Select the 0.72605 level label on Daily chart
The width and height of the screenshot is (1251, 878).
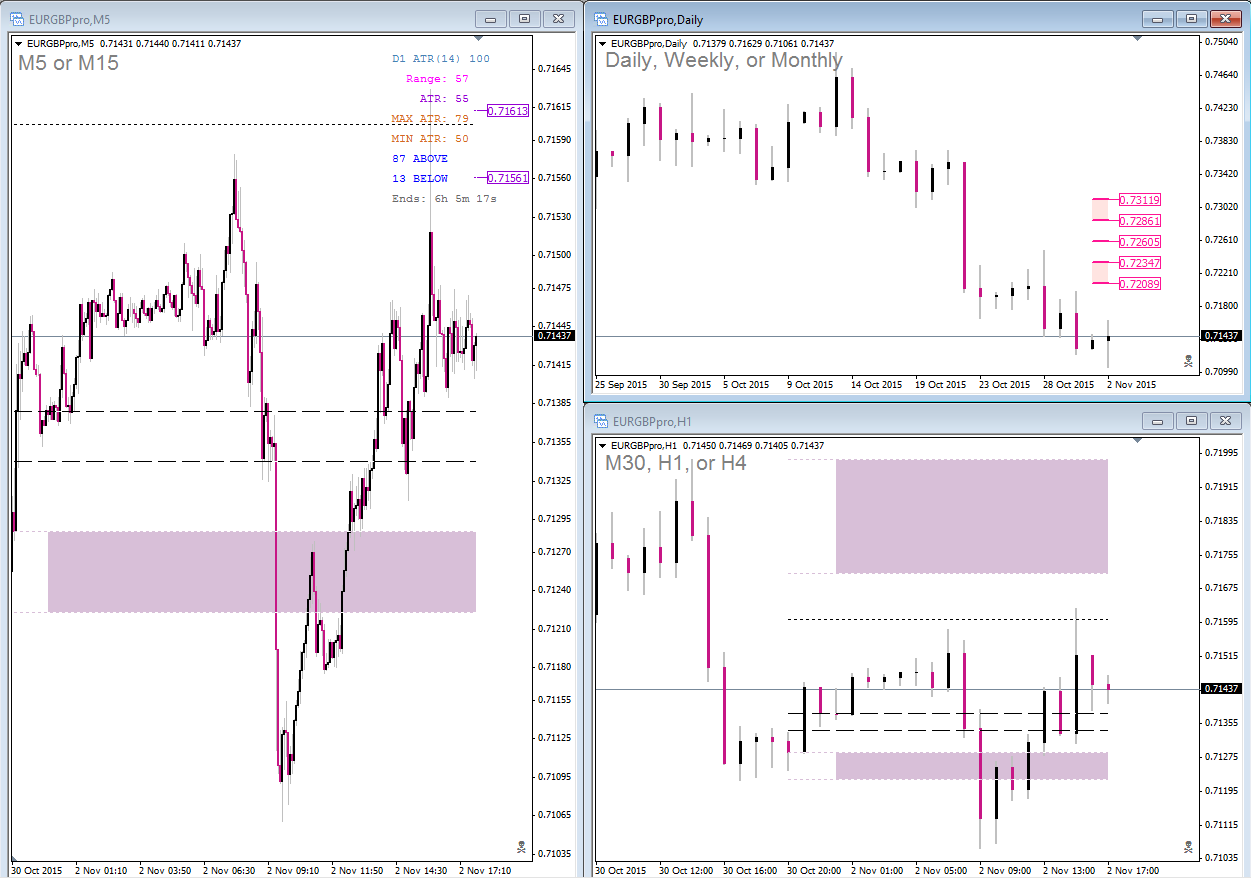click(x=1140, y=242)
